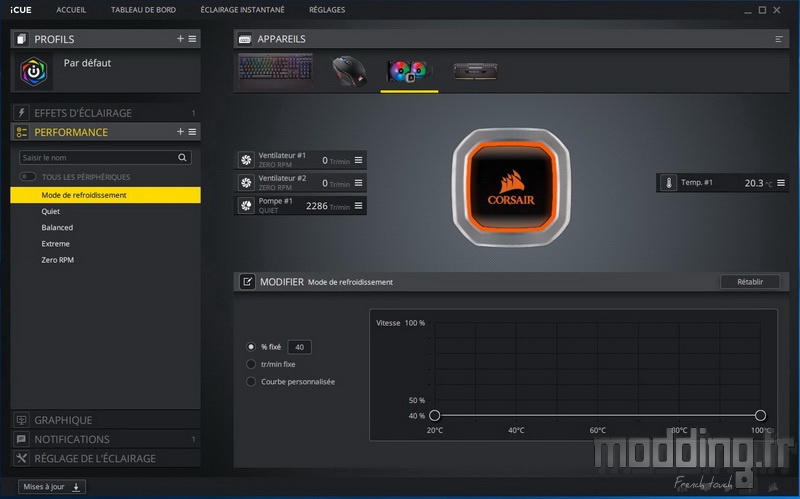Open Pompe #1 options menu
The width and height of the screenshot is (800, 499).
pos(359,206)
